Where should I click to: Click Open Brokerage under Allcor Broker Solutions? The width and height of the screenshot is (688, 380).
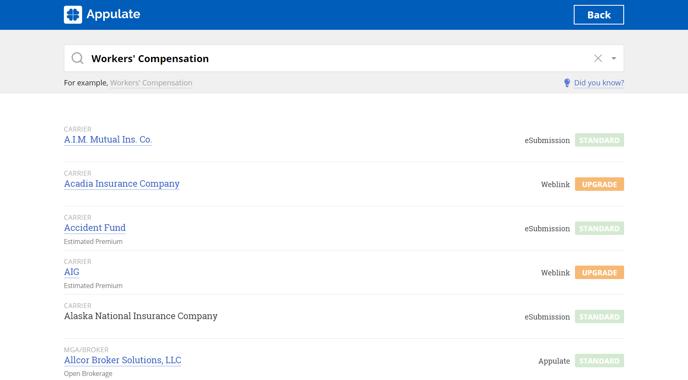coord(88,374)
